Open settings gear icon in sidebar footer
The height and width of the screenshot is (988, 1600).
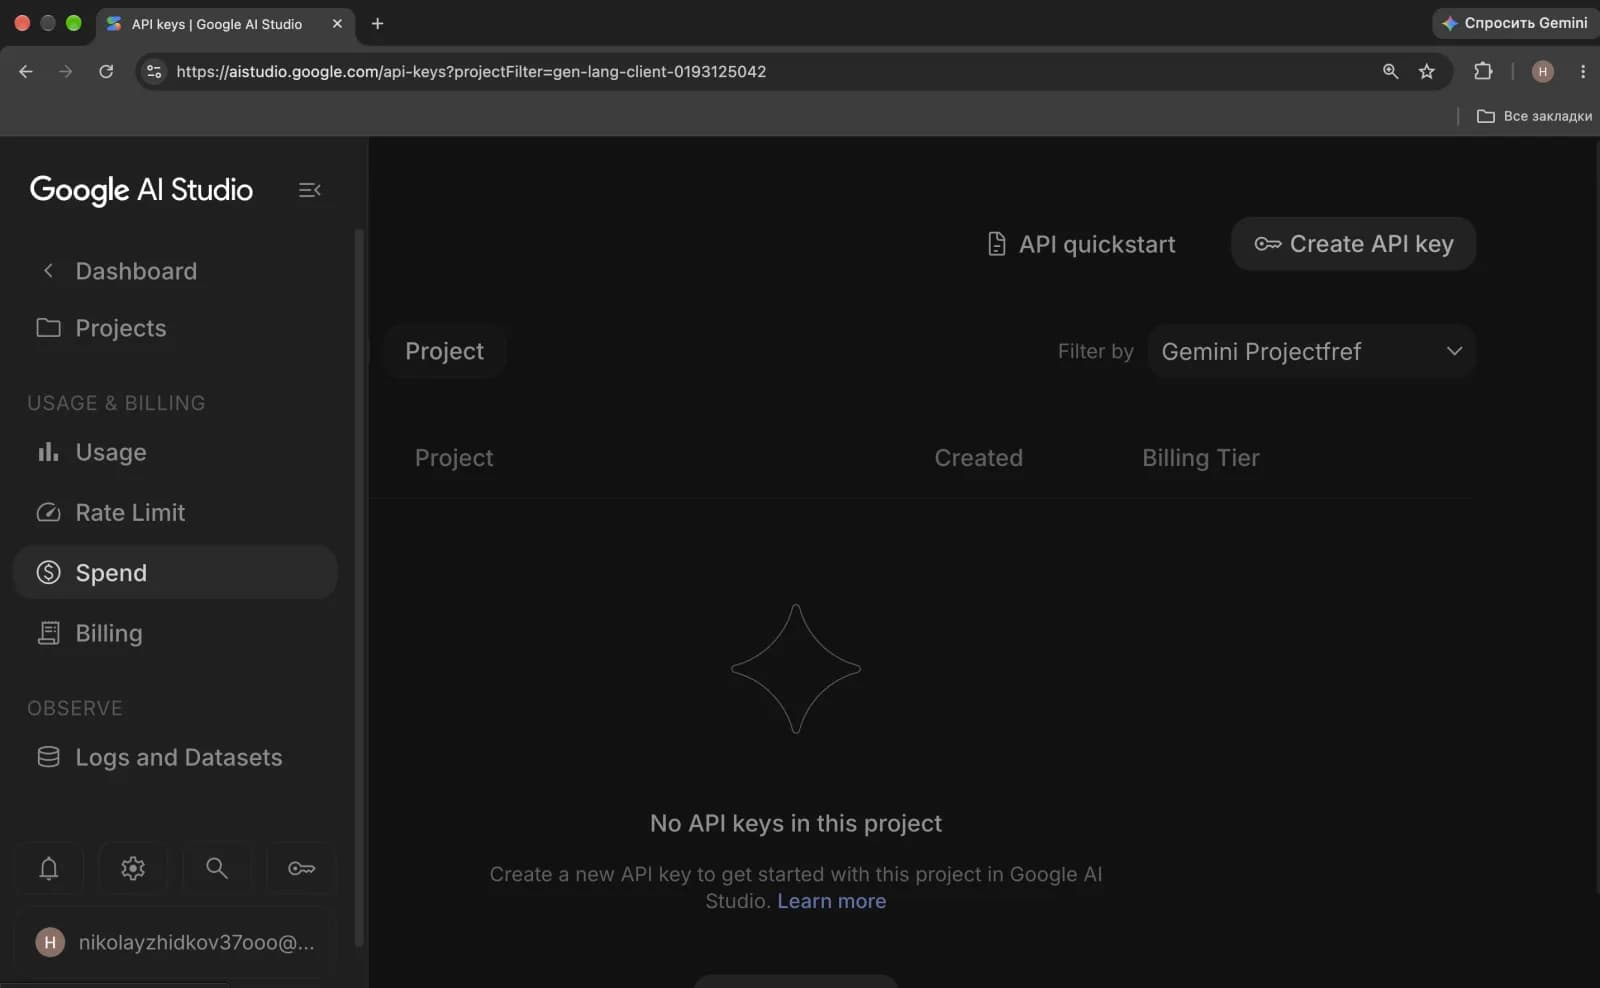133,868
